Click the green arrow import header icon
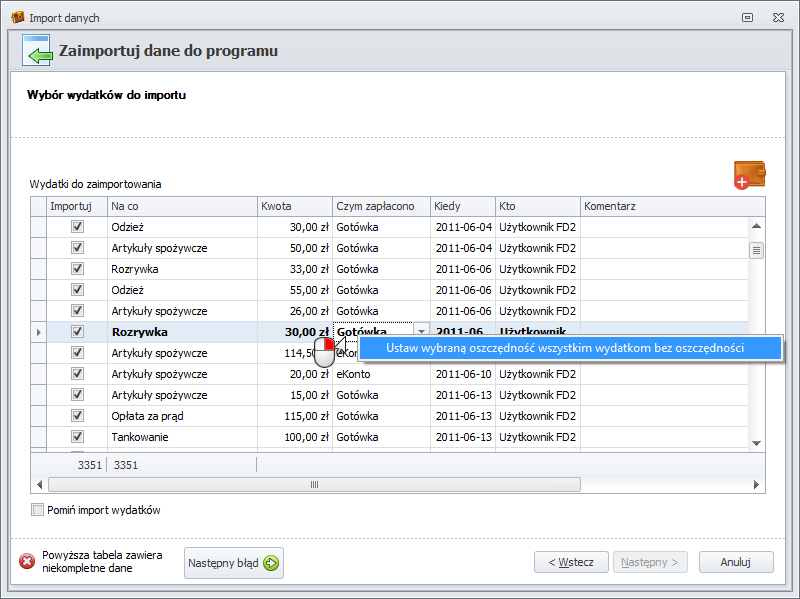 [37, 51]
